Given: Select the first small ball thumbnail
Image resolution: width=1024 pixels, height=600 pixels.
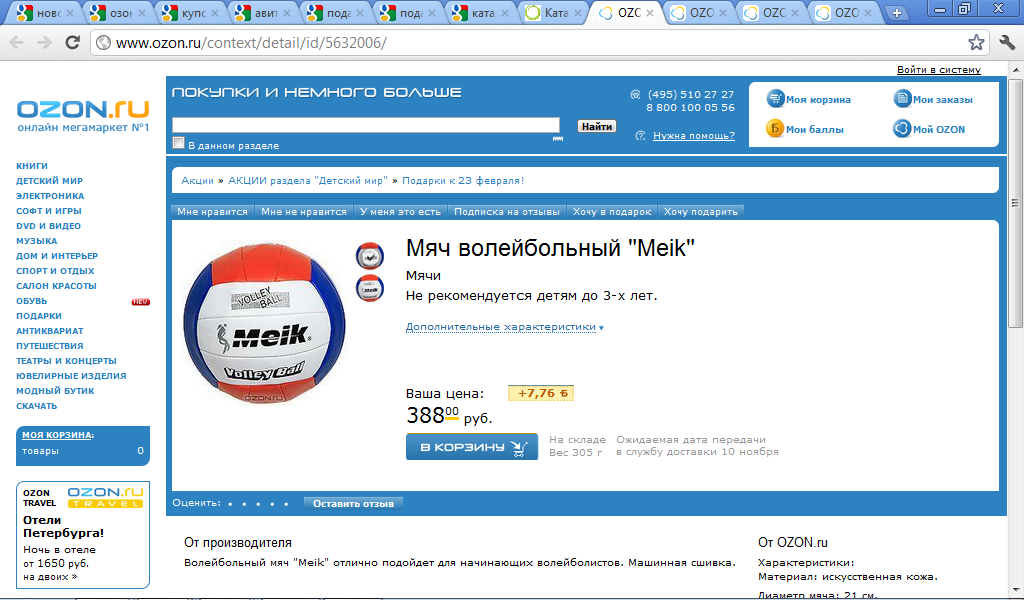Looking at the screenshot, I should [370, 255].
